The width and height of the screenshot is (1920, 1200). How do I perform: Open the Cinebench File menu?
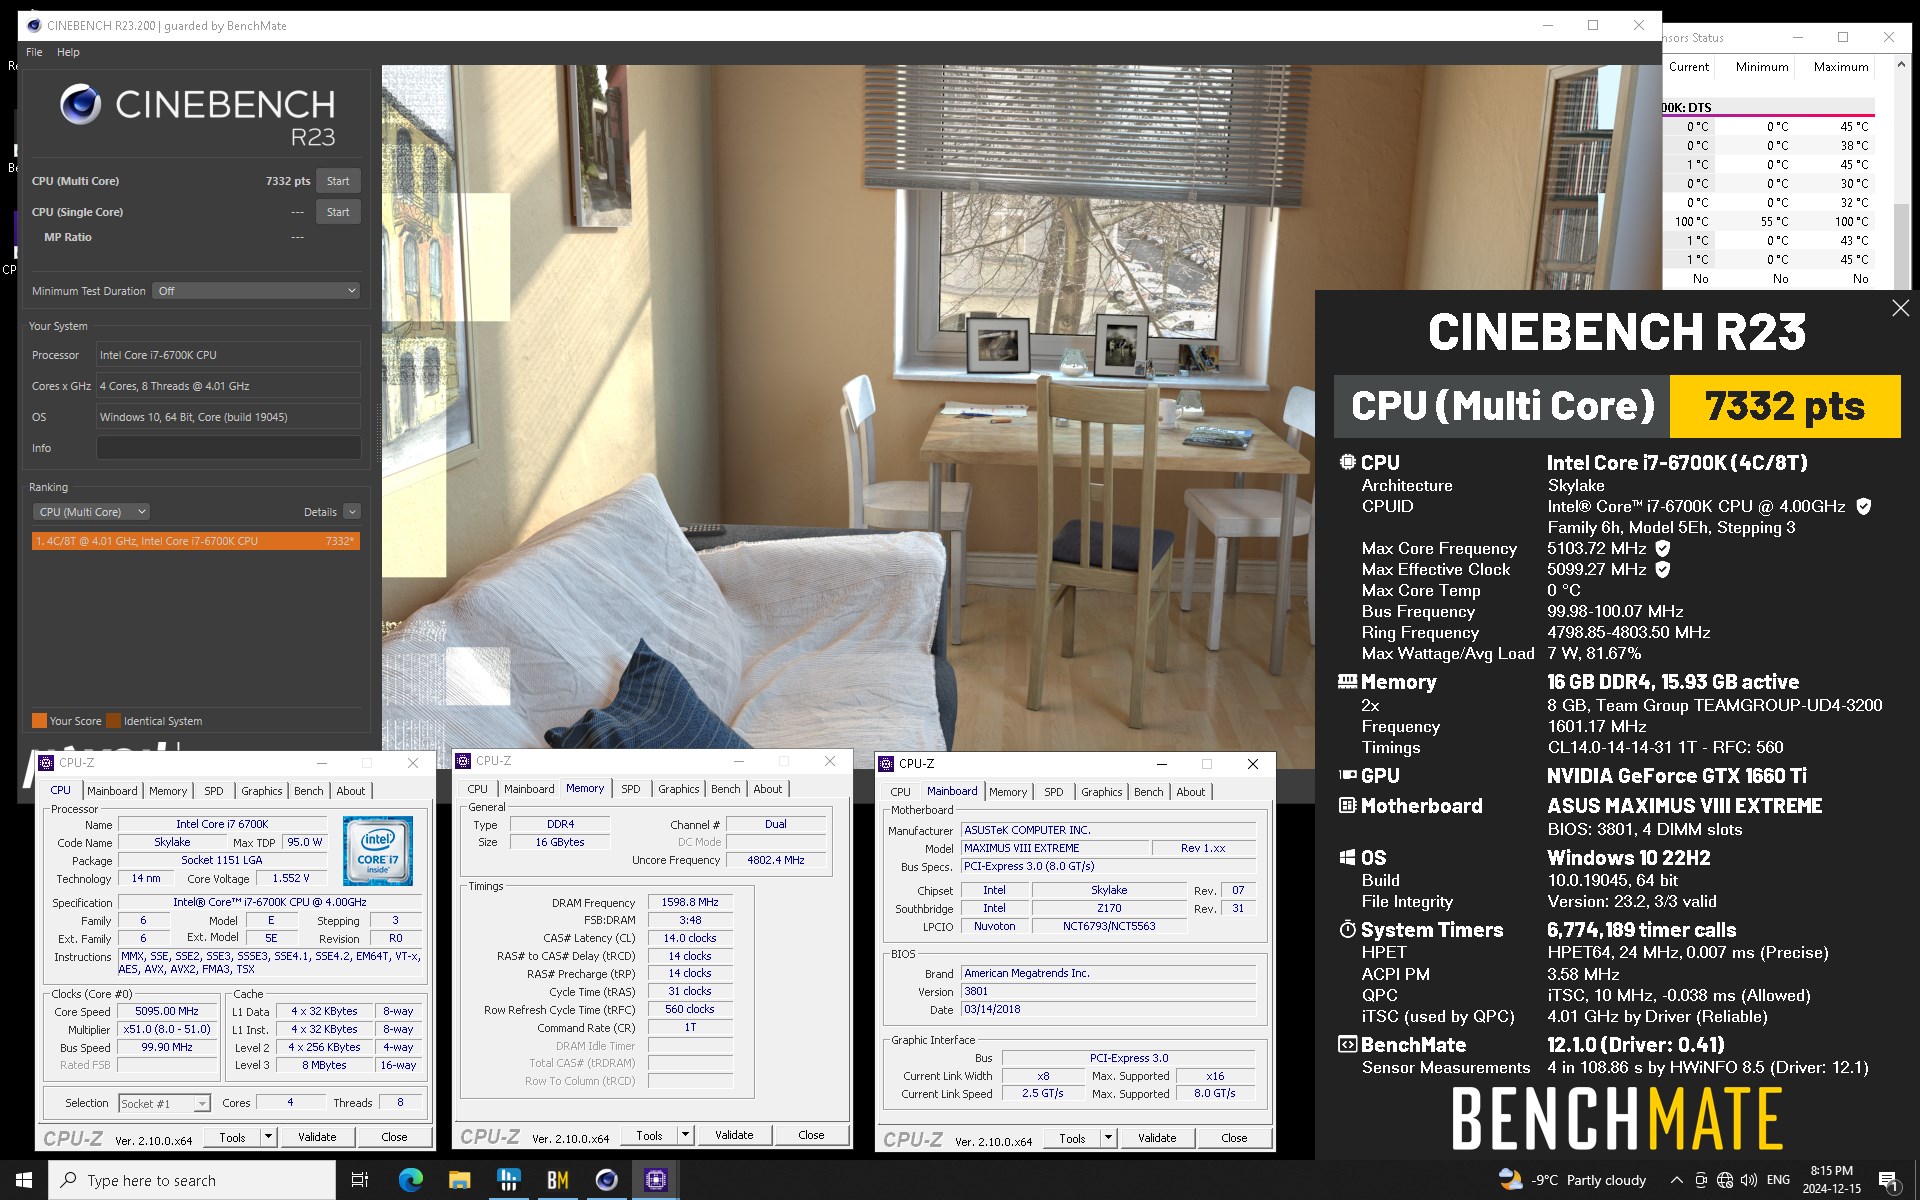coord(34,52)
